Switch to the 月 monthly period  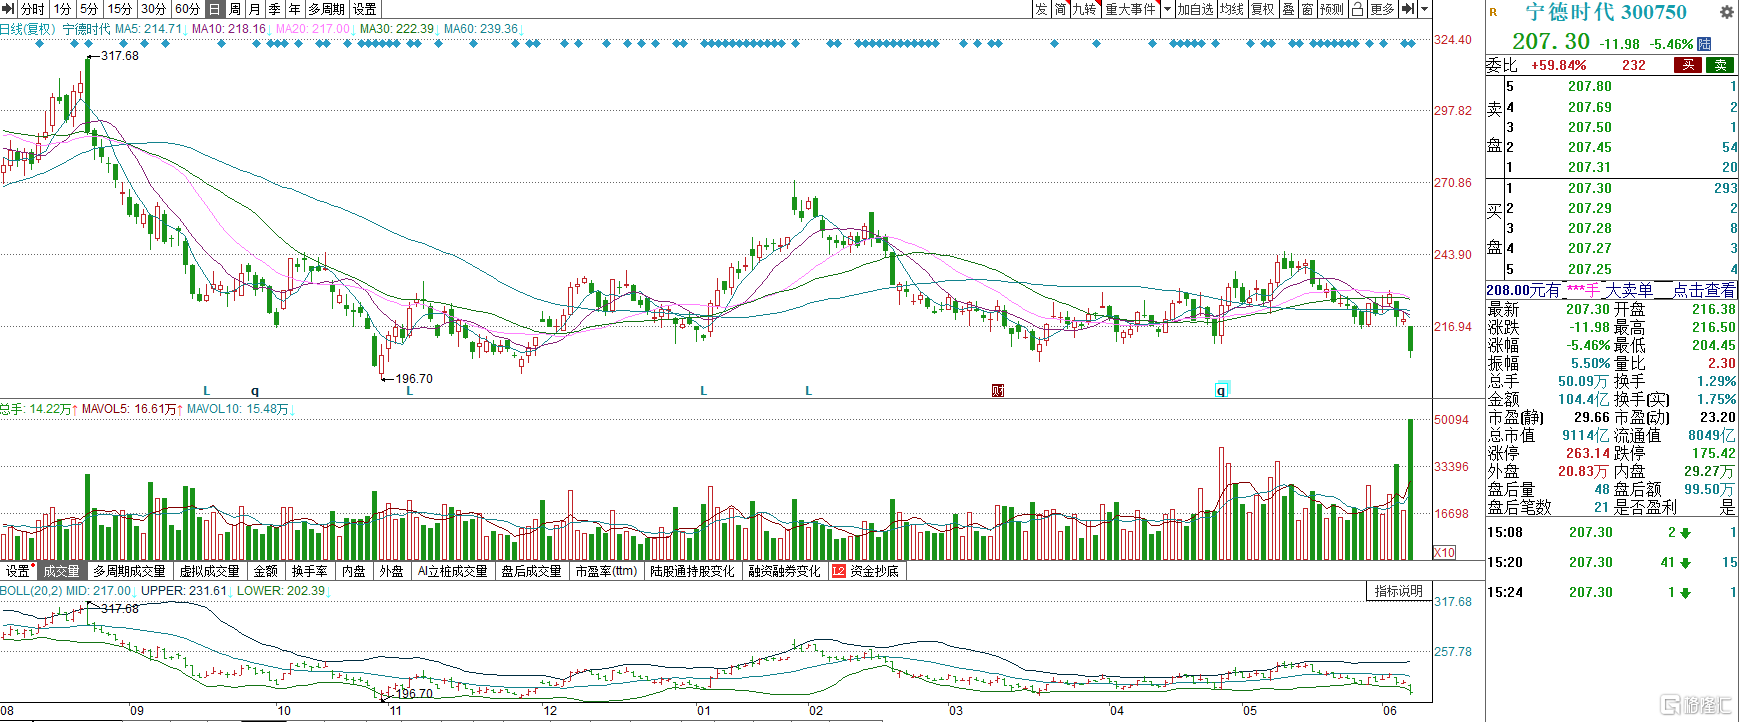pos(255,9)
